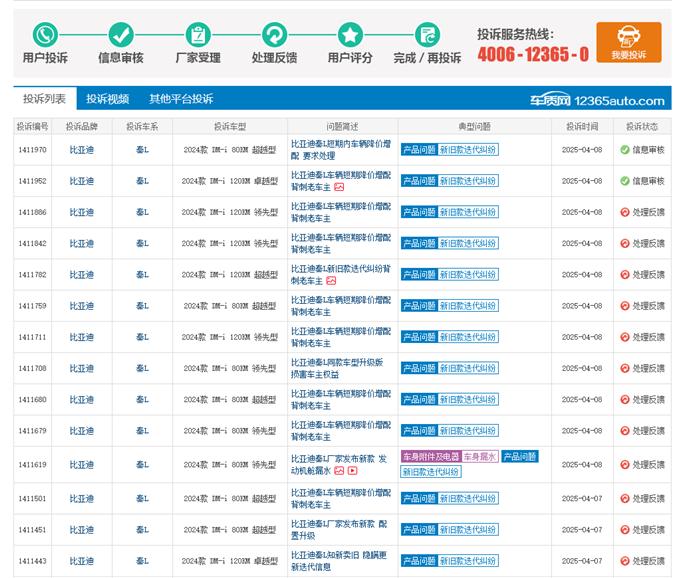Screen dimensions: 700x578
Task: Open complaint title in row 1411970
Action: tap(341, 150)
